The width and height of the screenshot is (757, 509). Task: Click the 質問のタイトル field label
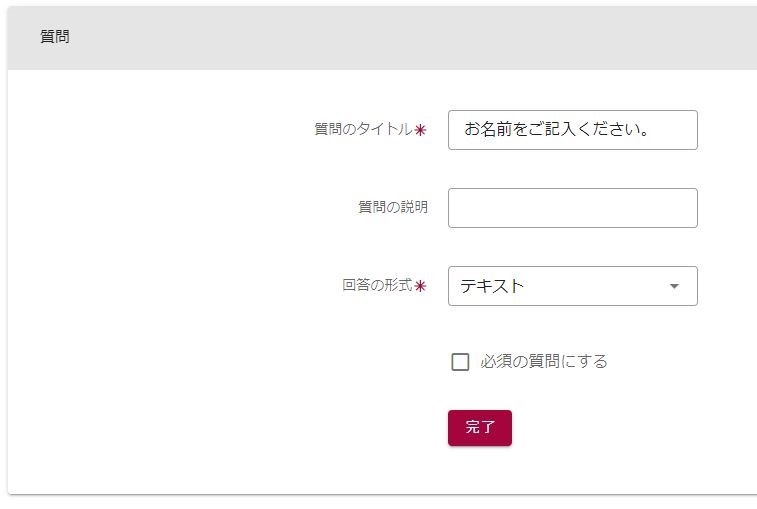tap(363, 129)
